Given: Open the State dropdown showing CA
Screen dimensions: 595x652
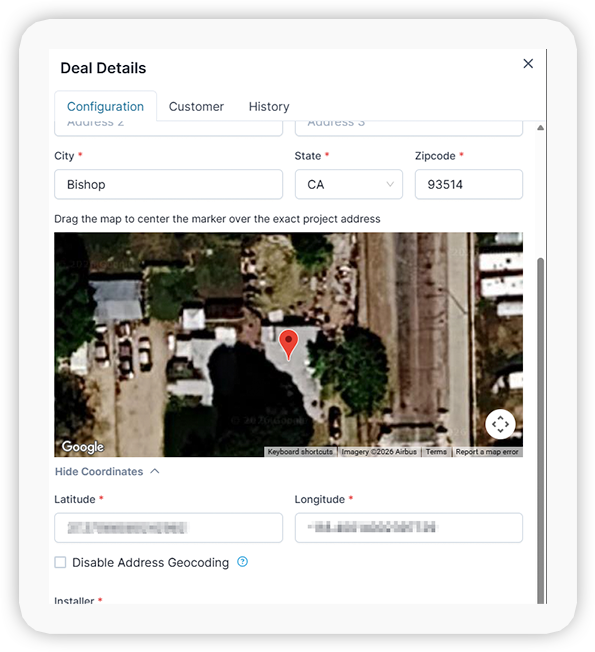Looking at the screenshot, I should coord(349,184).
